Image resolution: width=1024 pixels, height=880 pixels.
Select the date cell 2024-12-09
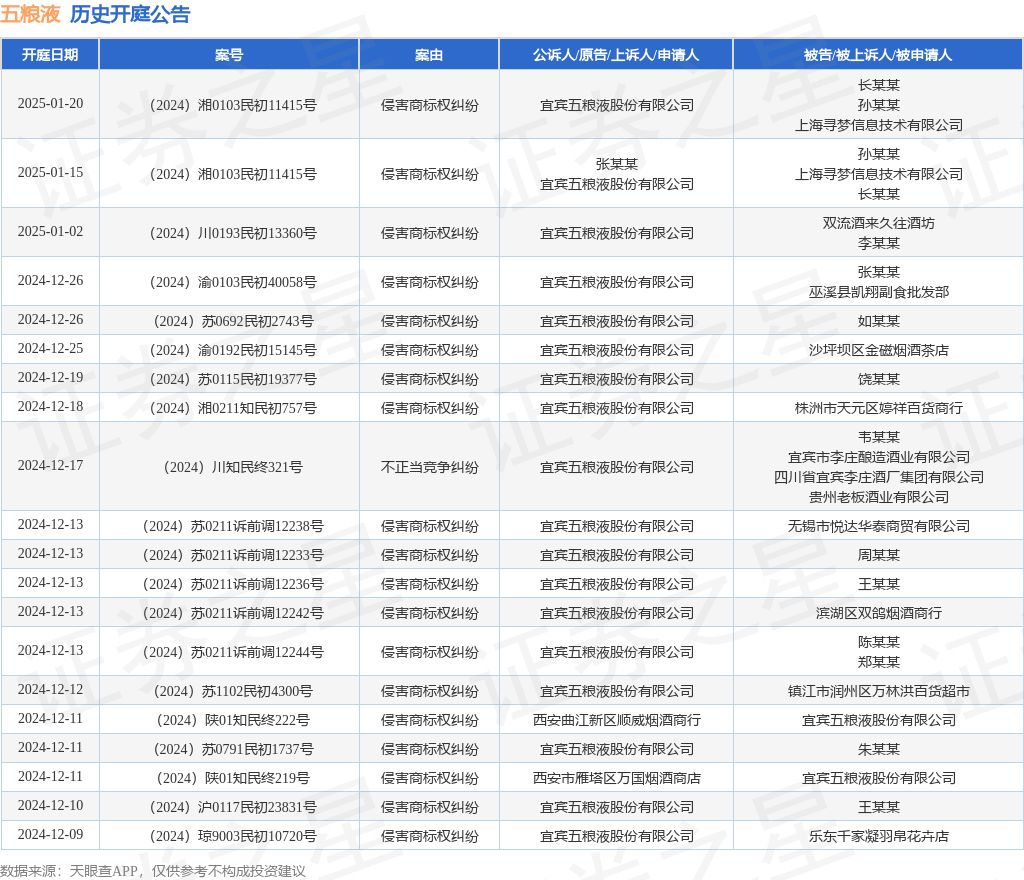pos(50,834)
